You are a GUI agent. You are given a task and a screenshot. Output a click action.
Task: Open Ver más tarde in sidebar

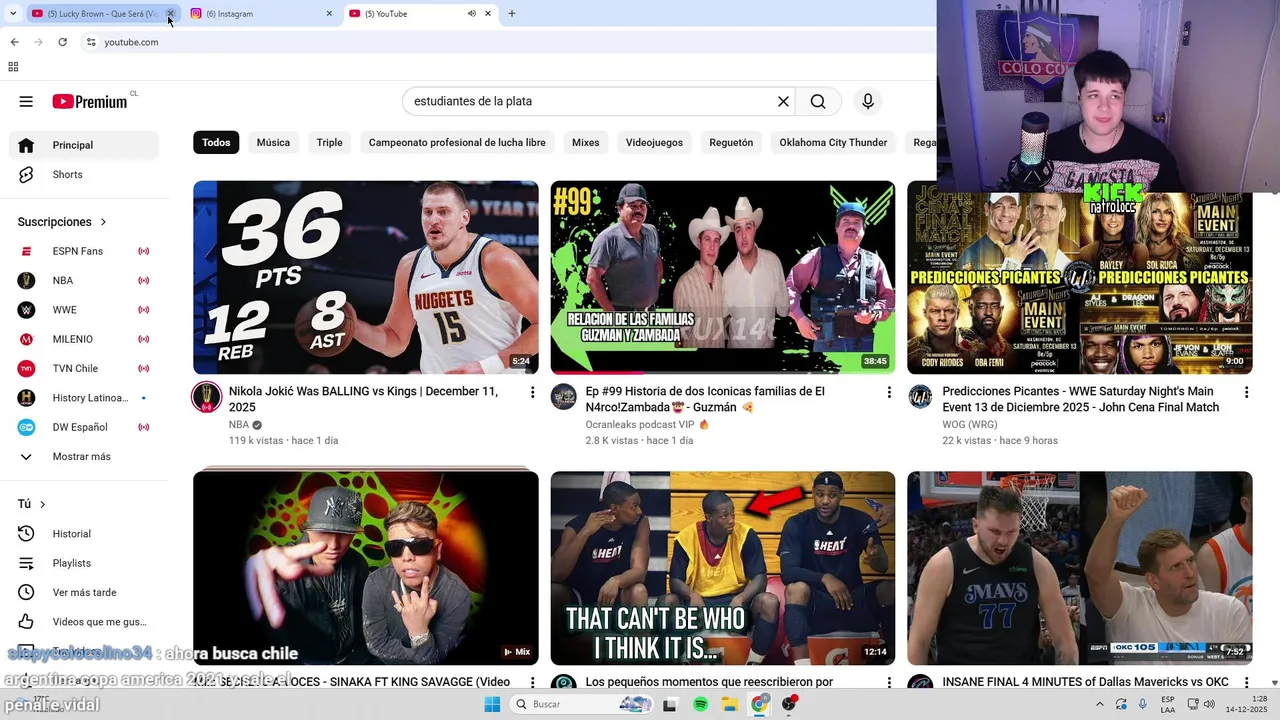(x=84, y=592)
